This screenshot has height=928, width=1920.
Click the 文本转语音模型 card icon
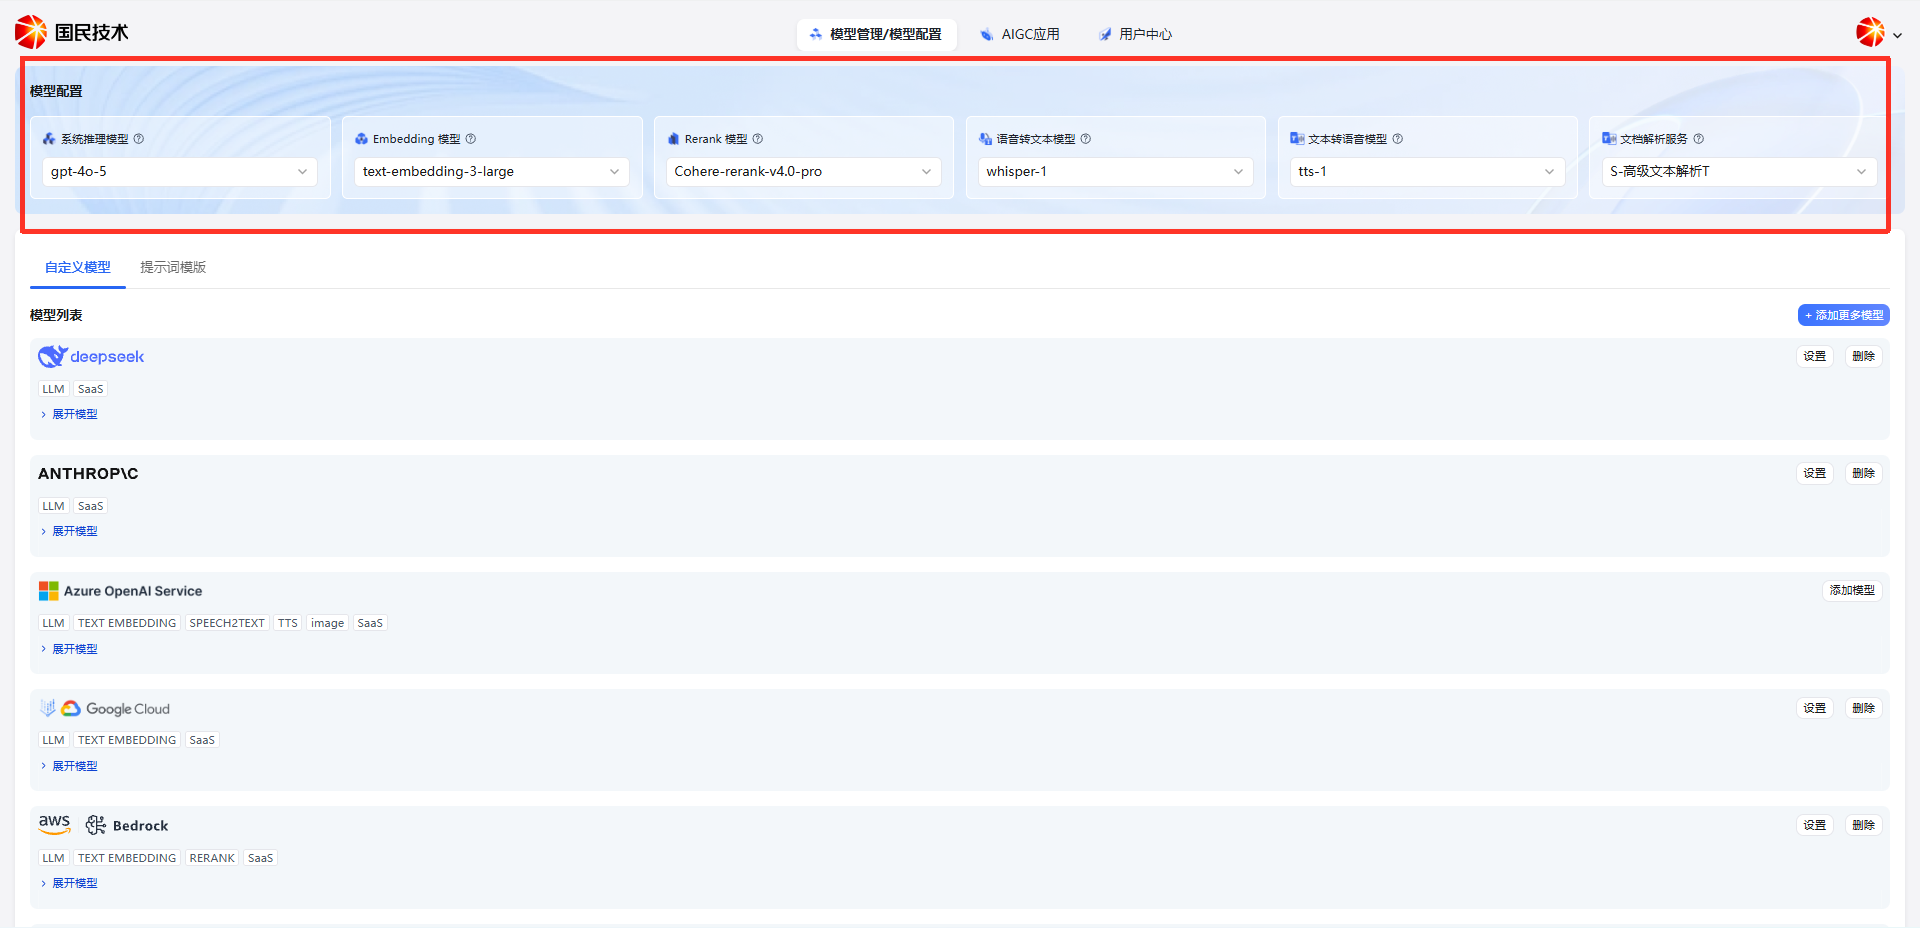[1297, 139]
